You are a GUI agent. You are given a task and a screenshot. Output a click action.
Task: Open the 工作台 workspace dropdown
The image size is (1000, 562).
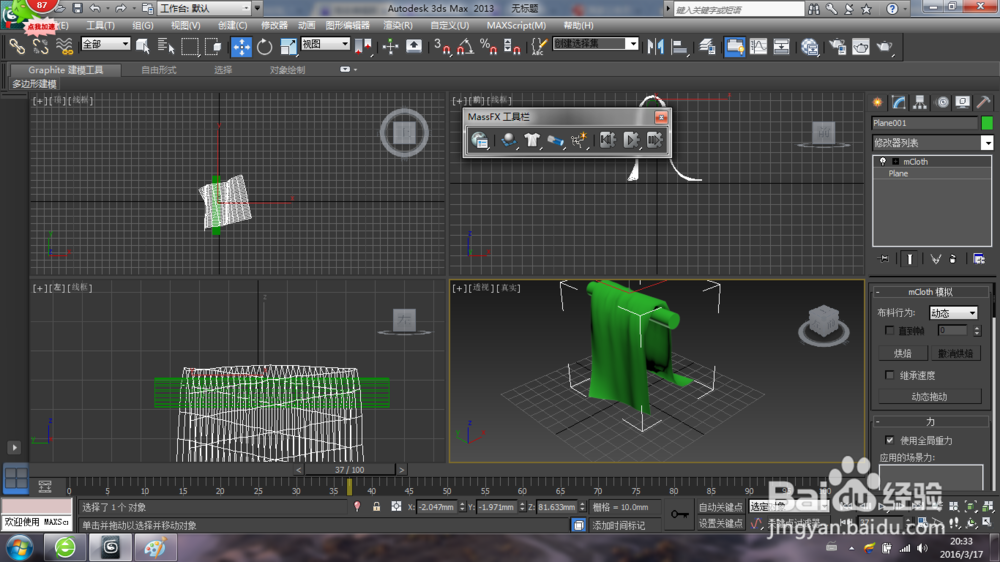[204, 8]
